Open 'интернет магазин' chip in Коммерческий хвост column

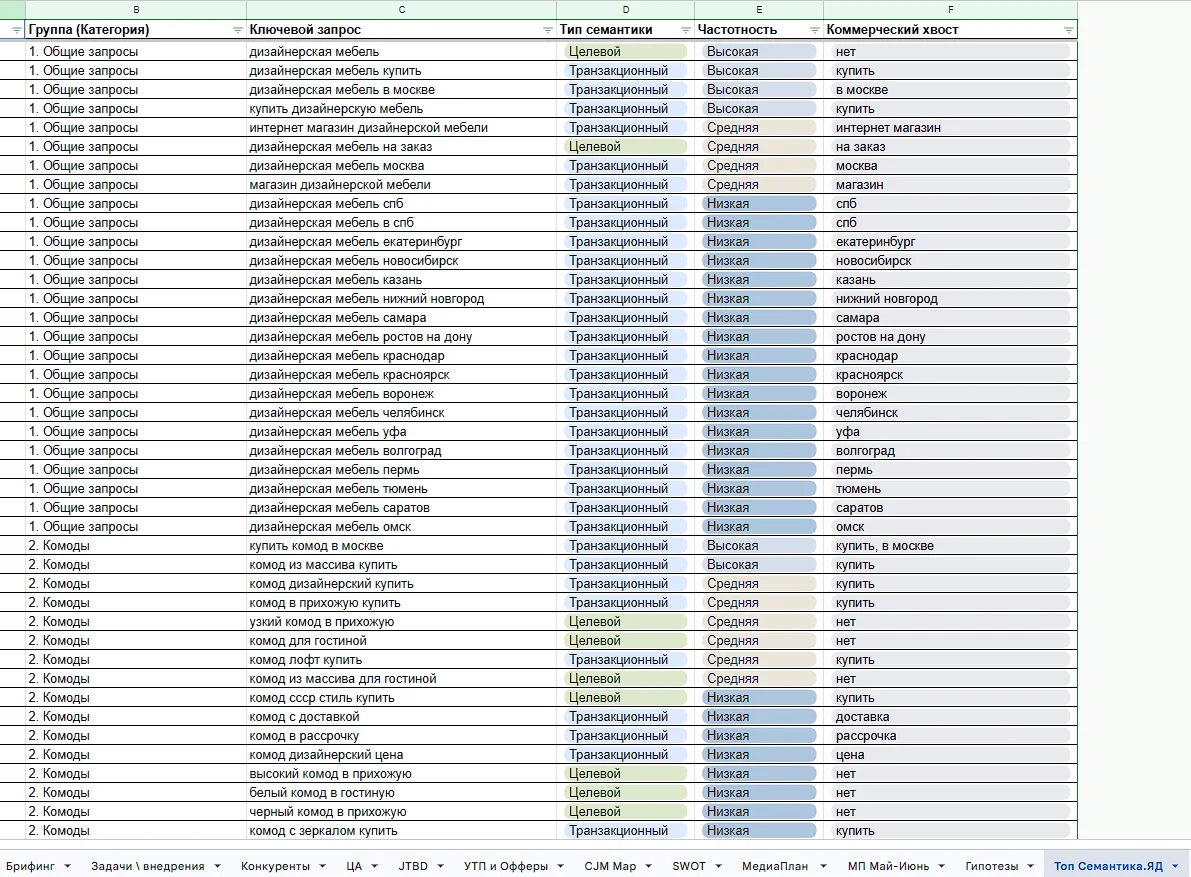point(950,128)
